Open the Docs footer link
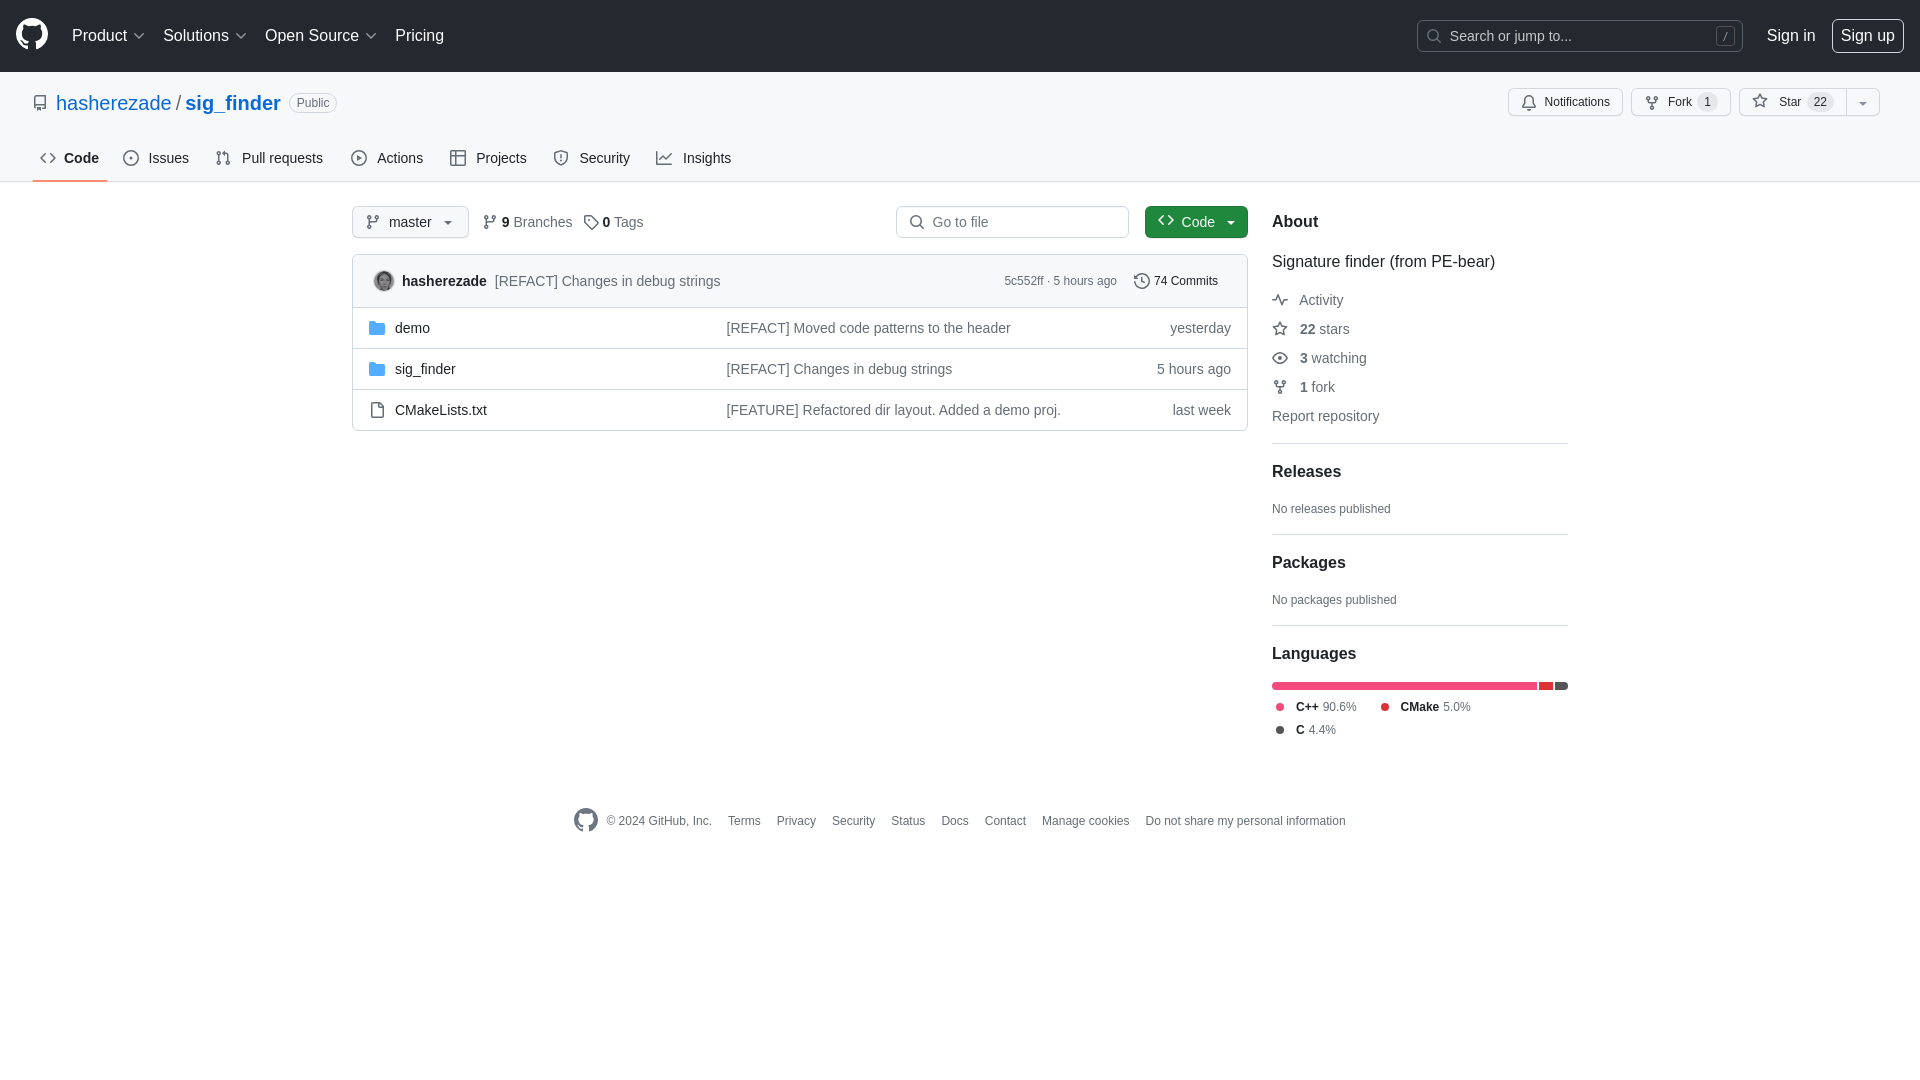The width and height of the screenshot is (1920, 1080). pos(955,821)
